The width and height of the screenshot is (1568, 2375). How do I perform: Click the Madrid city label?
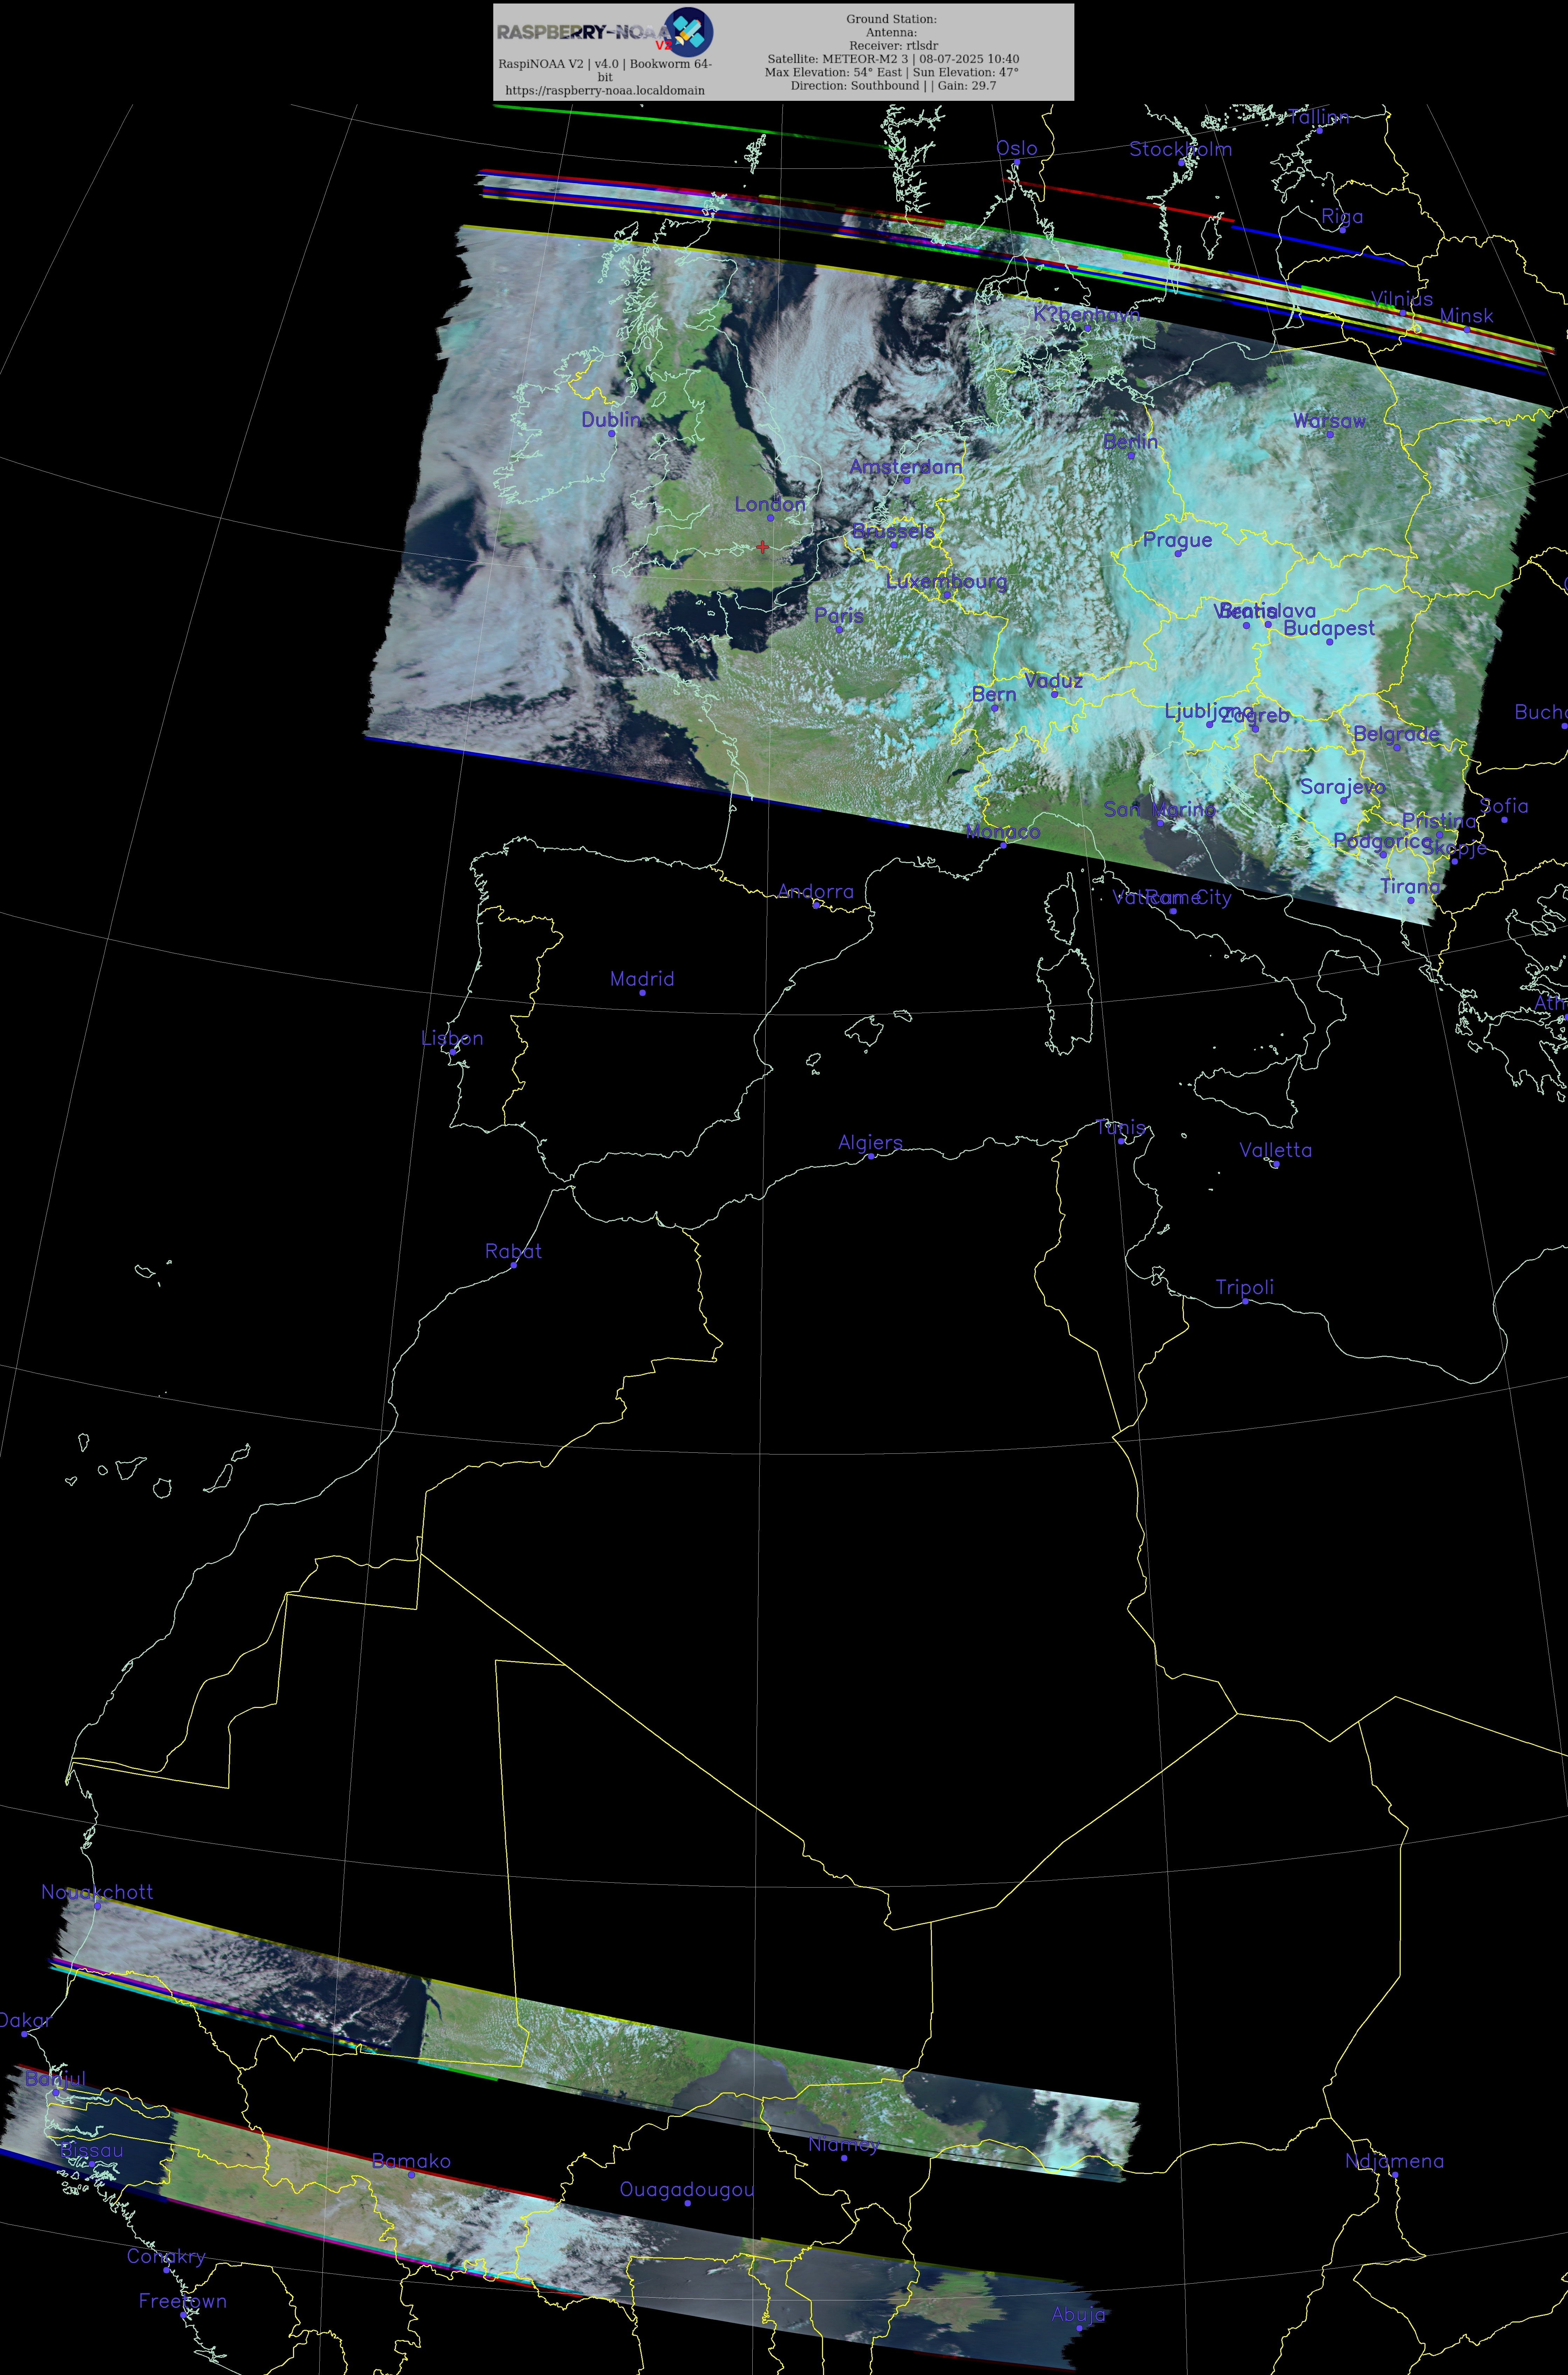[642, 979]
